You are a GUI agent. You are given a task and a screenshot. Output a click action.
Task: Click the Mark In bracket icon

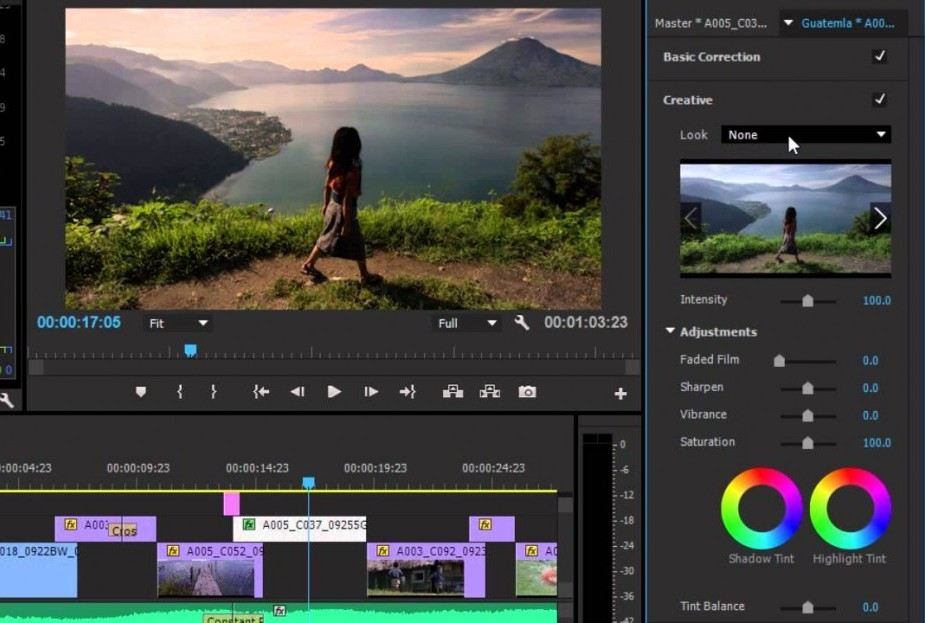click(180, 392)
